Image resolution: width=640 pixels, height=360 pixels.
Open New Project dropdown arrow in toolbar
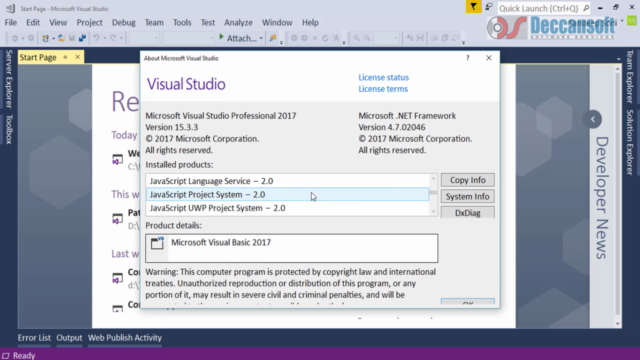(x=53, y=38)
